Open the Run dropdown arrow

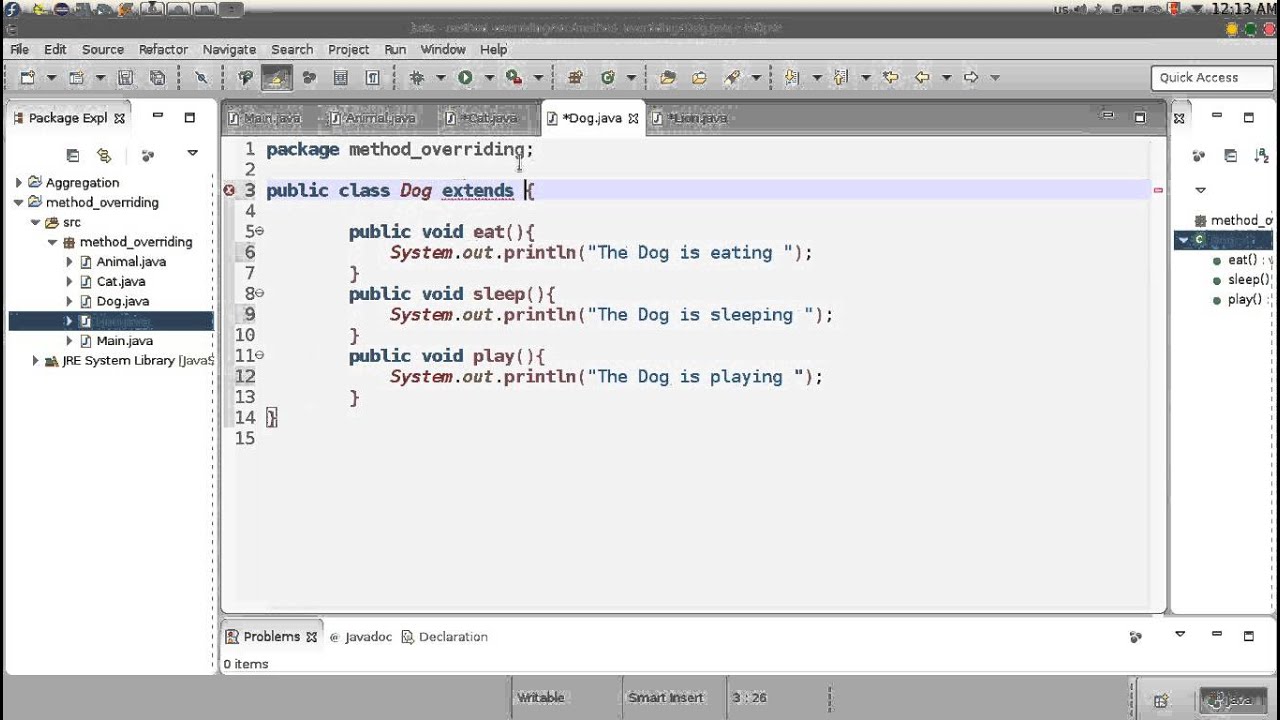pyautogui.click(x=489, y=77)
